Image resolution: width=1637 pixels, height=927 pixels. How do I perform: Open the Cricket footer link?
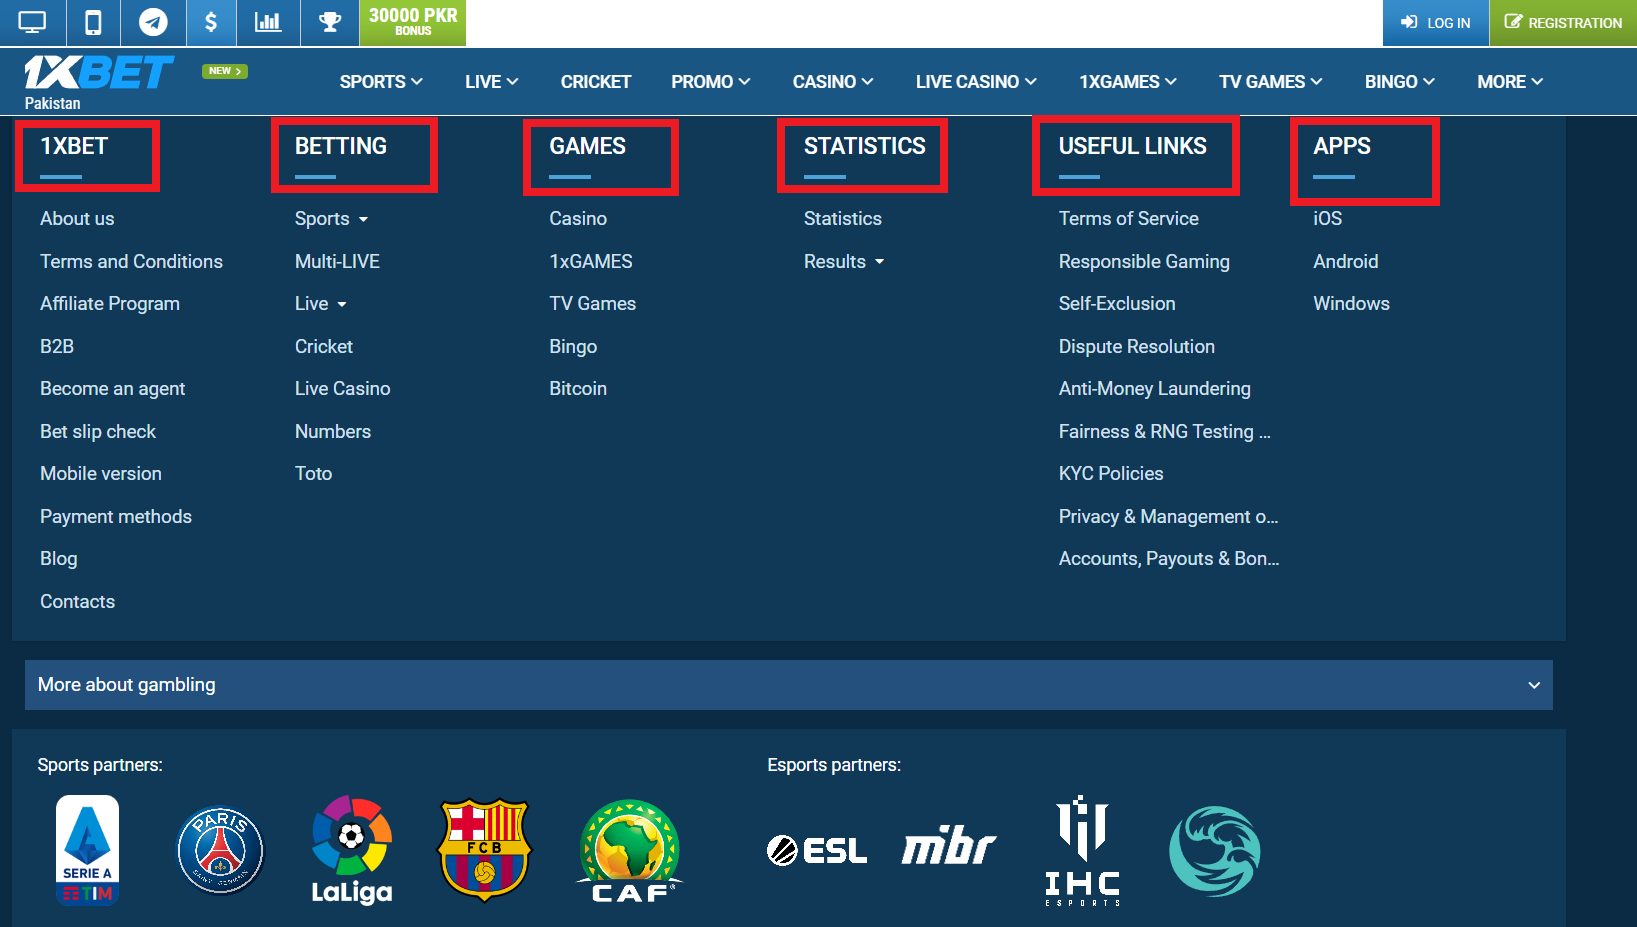[324, 346]
